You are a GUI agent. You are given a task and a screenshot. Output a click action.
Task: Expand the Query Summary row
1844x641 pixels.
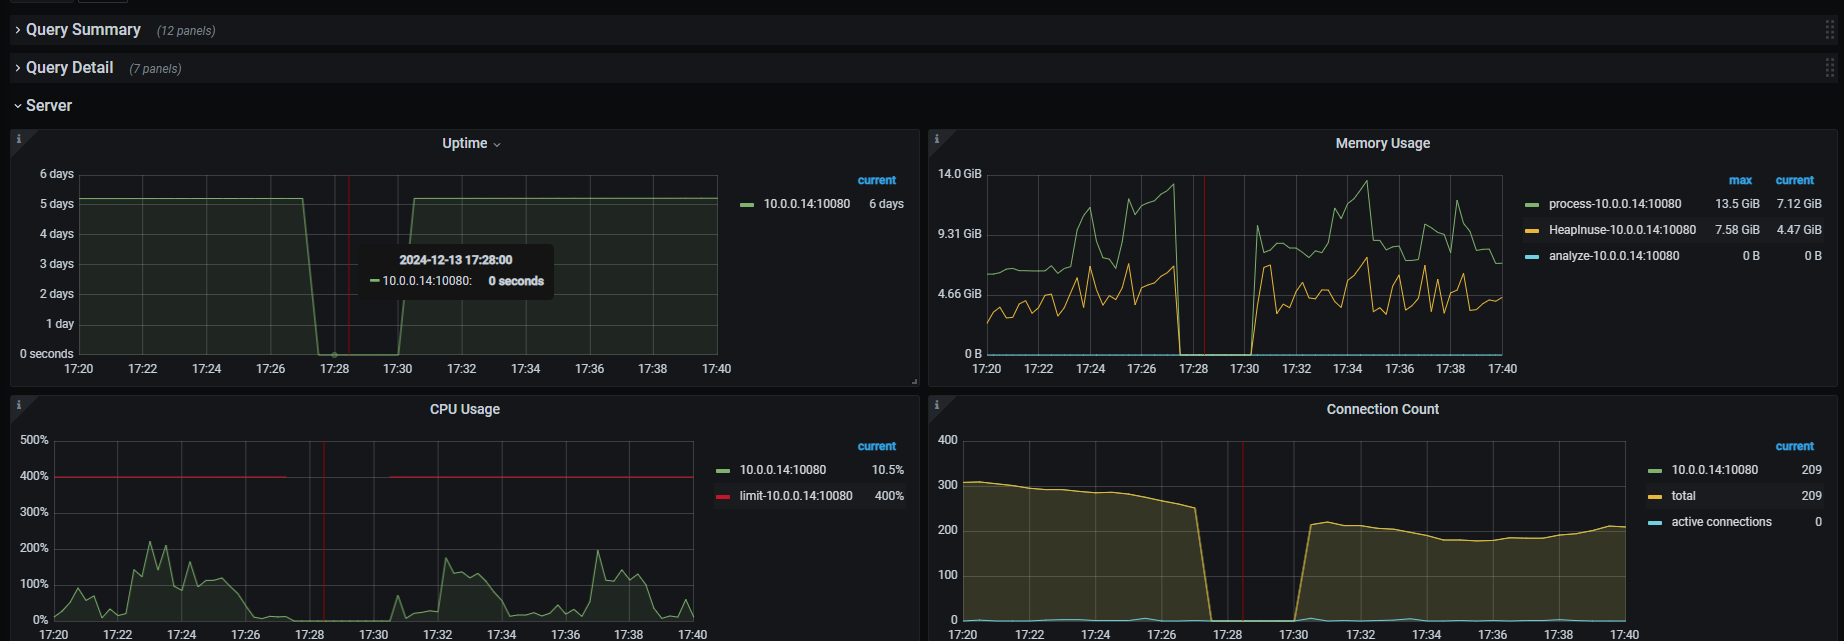[x=83, y=30]
